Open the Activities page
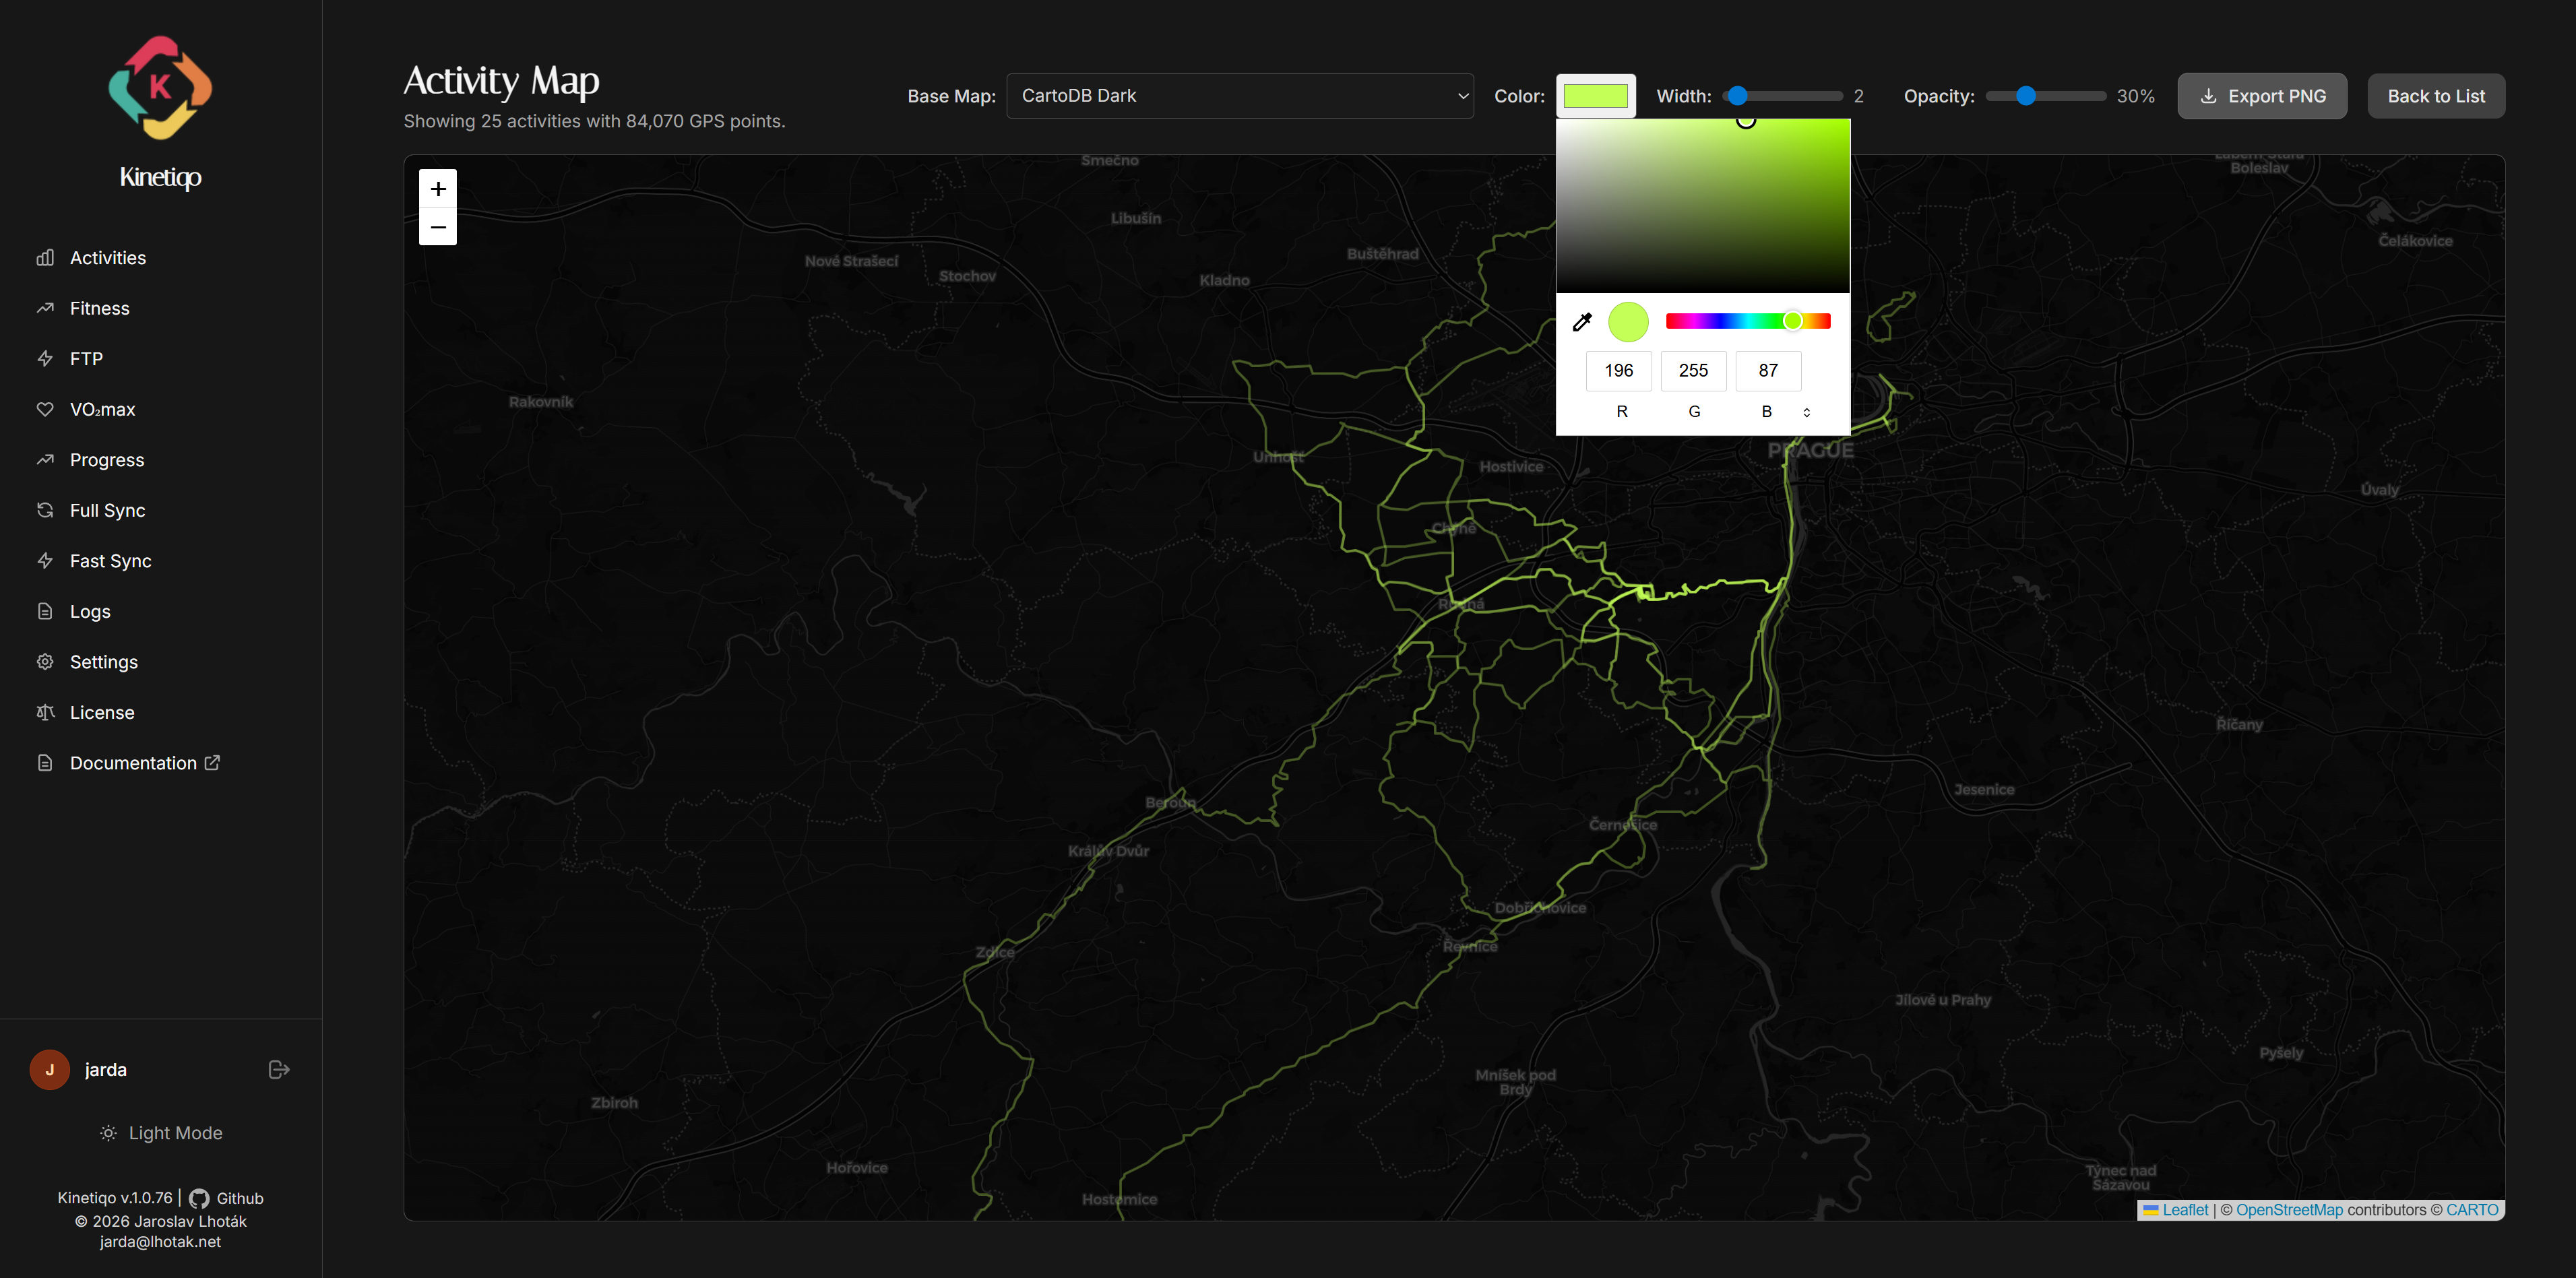Screen dimensions: 2576x1278 tap(107, 258)
